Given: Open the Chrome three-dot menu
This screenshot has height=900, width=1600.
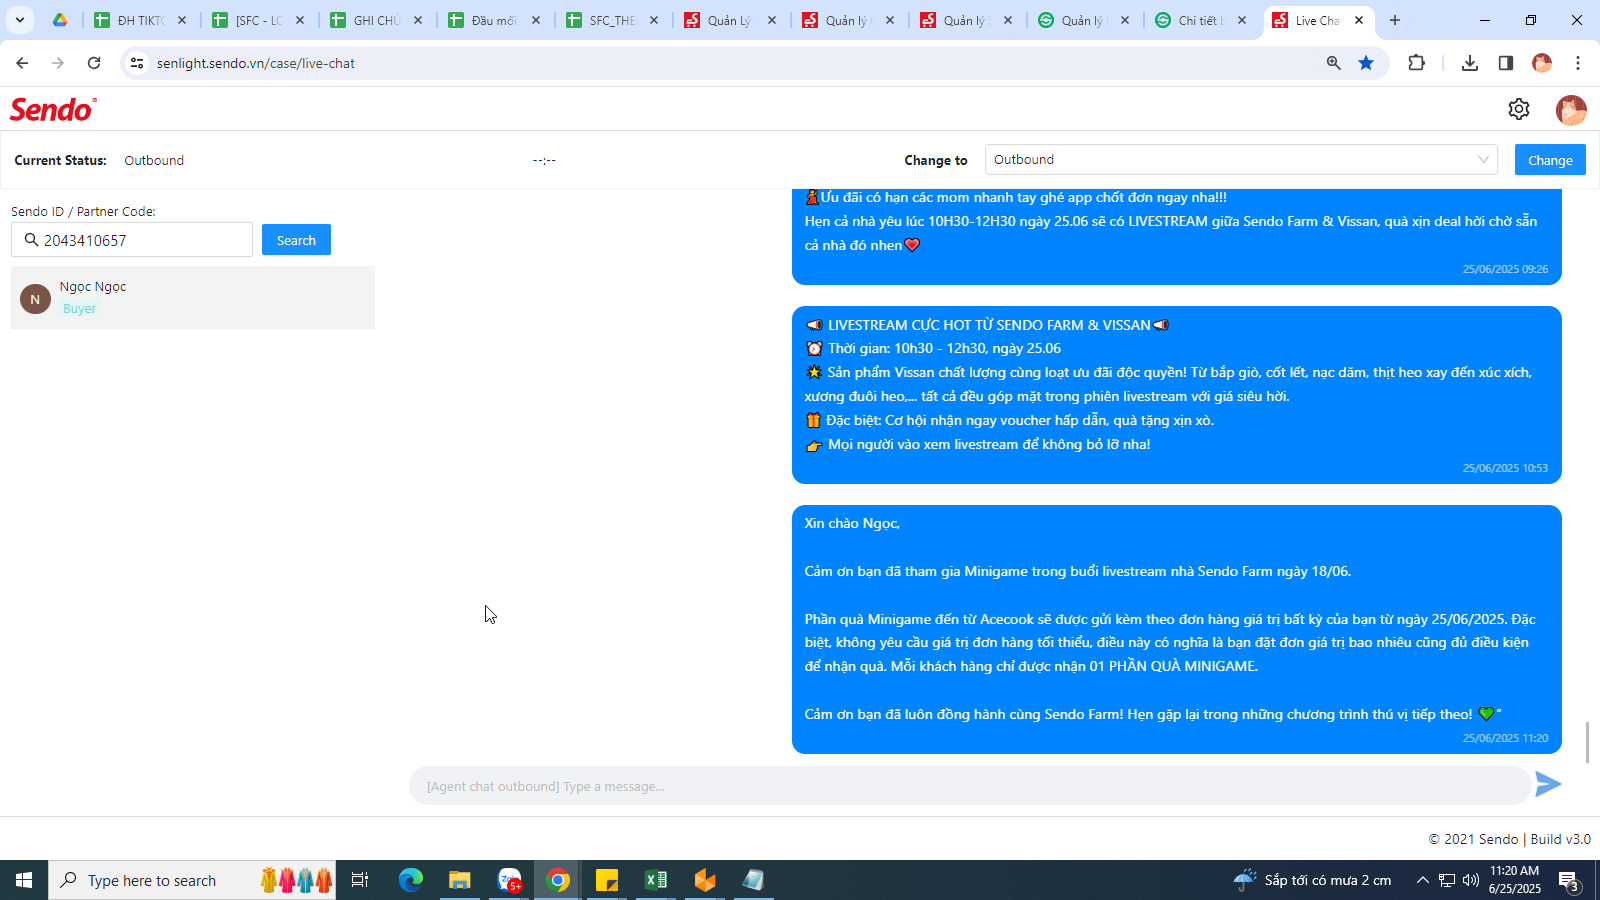Looking at the screenshot, I should point(1578,63).
